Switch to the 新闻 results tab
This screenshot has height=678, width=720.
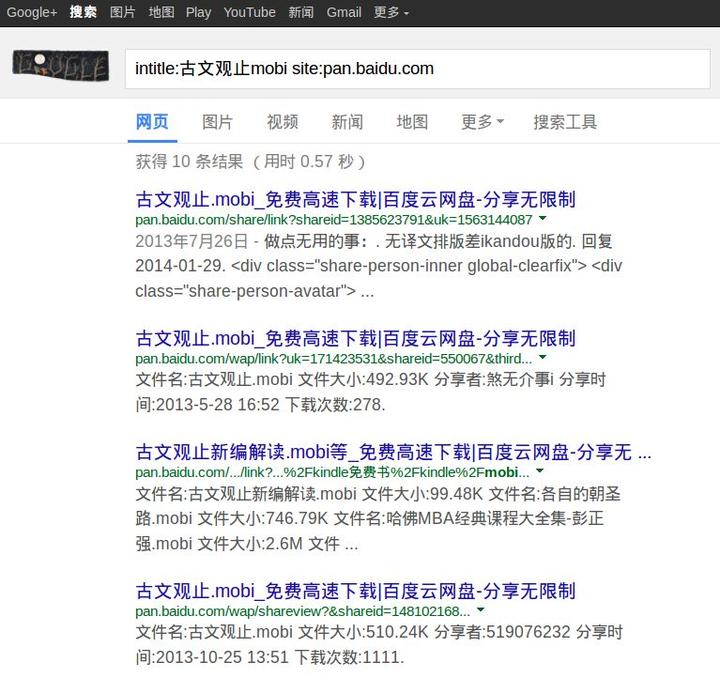(347, 122)
